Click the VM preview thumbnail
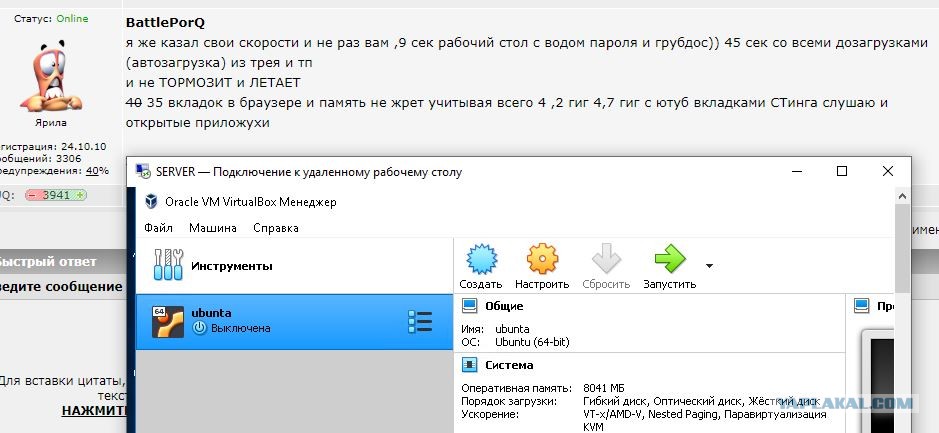 (x=879, y=380)
